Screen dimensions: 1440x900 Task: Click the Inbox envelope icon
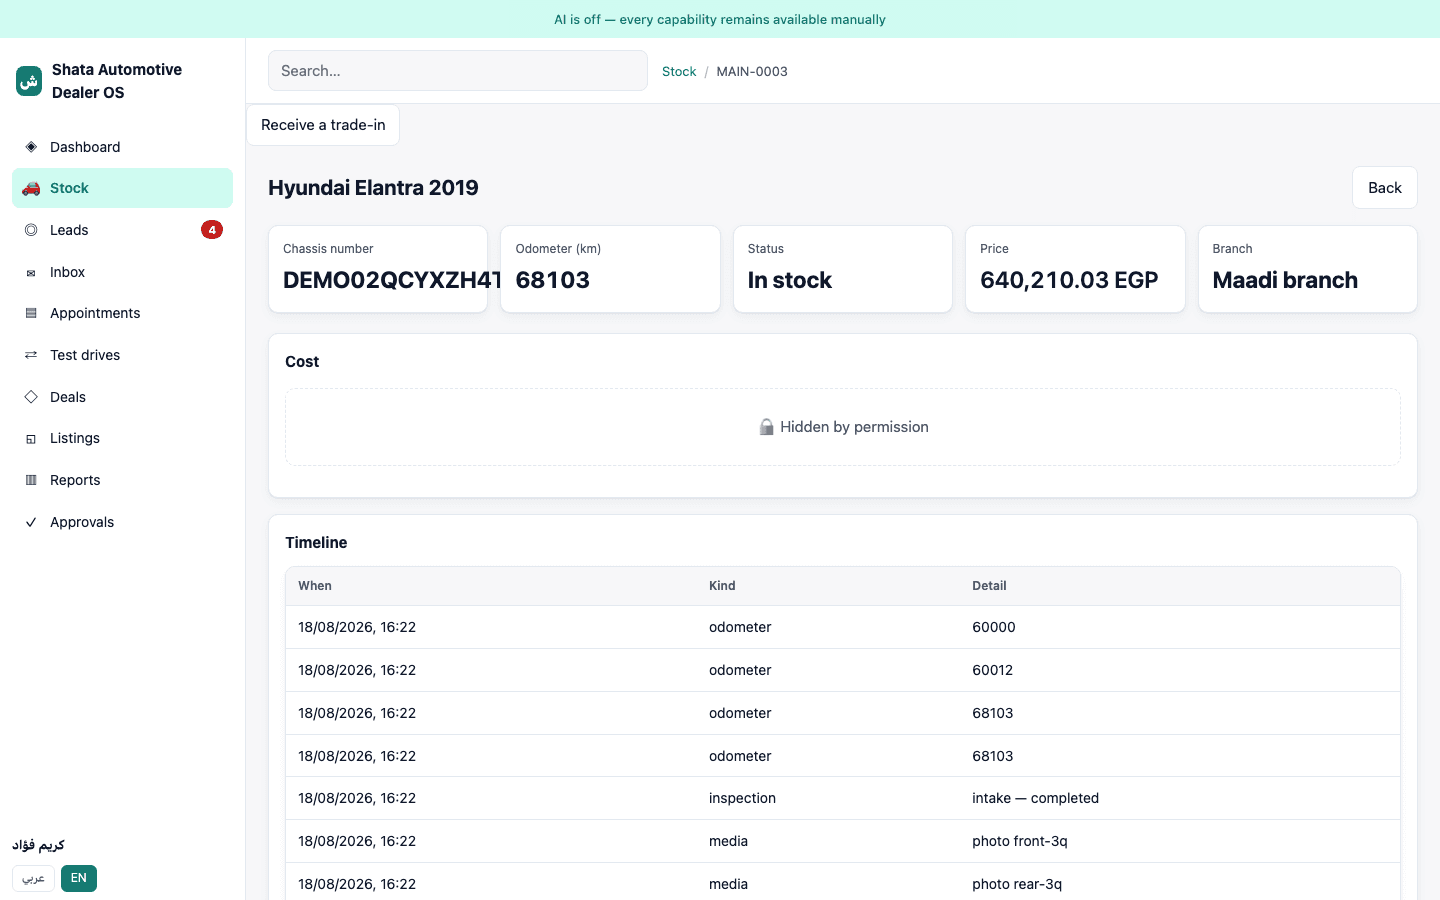(31, 272)
